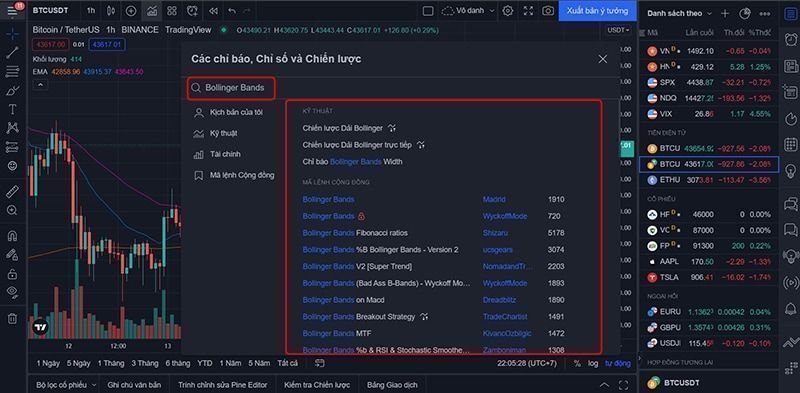Open the indicators button in top toolbar
The image size is (800, 393).
point(152,11)
